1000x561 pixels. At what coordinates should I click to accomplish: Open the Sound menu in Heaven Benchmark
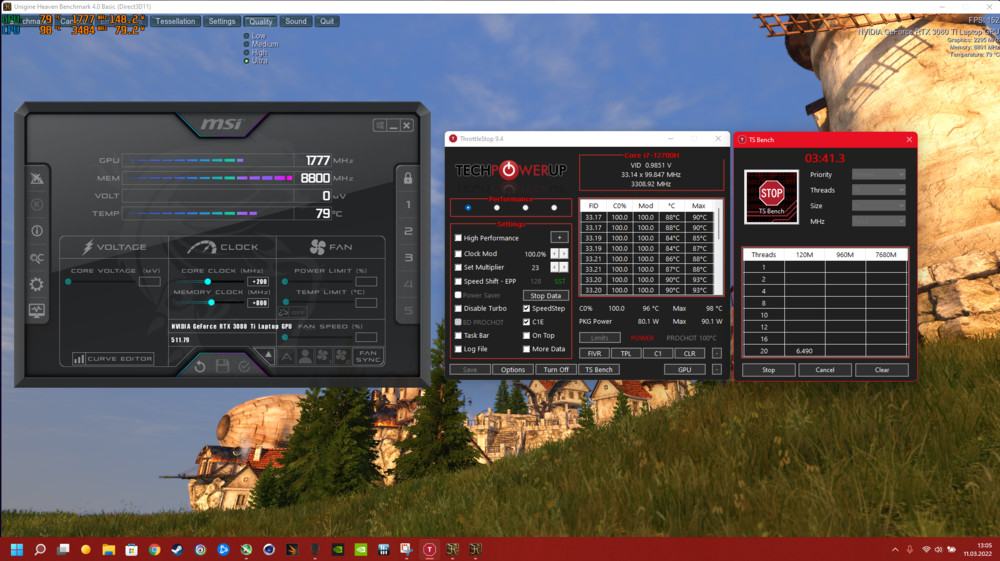click(295, 21)
